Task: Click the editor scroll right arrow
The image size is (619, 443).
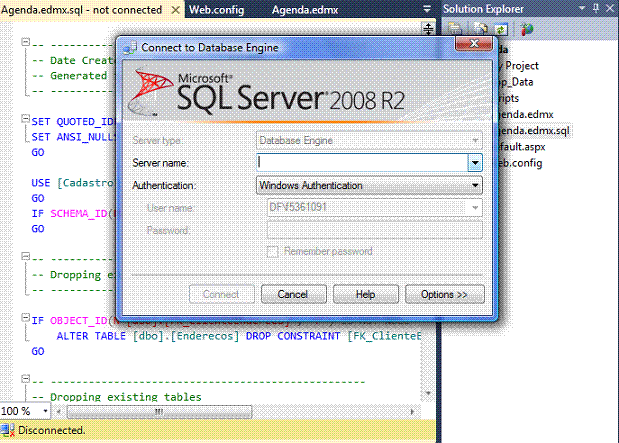Action: 413,411
